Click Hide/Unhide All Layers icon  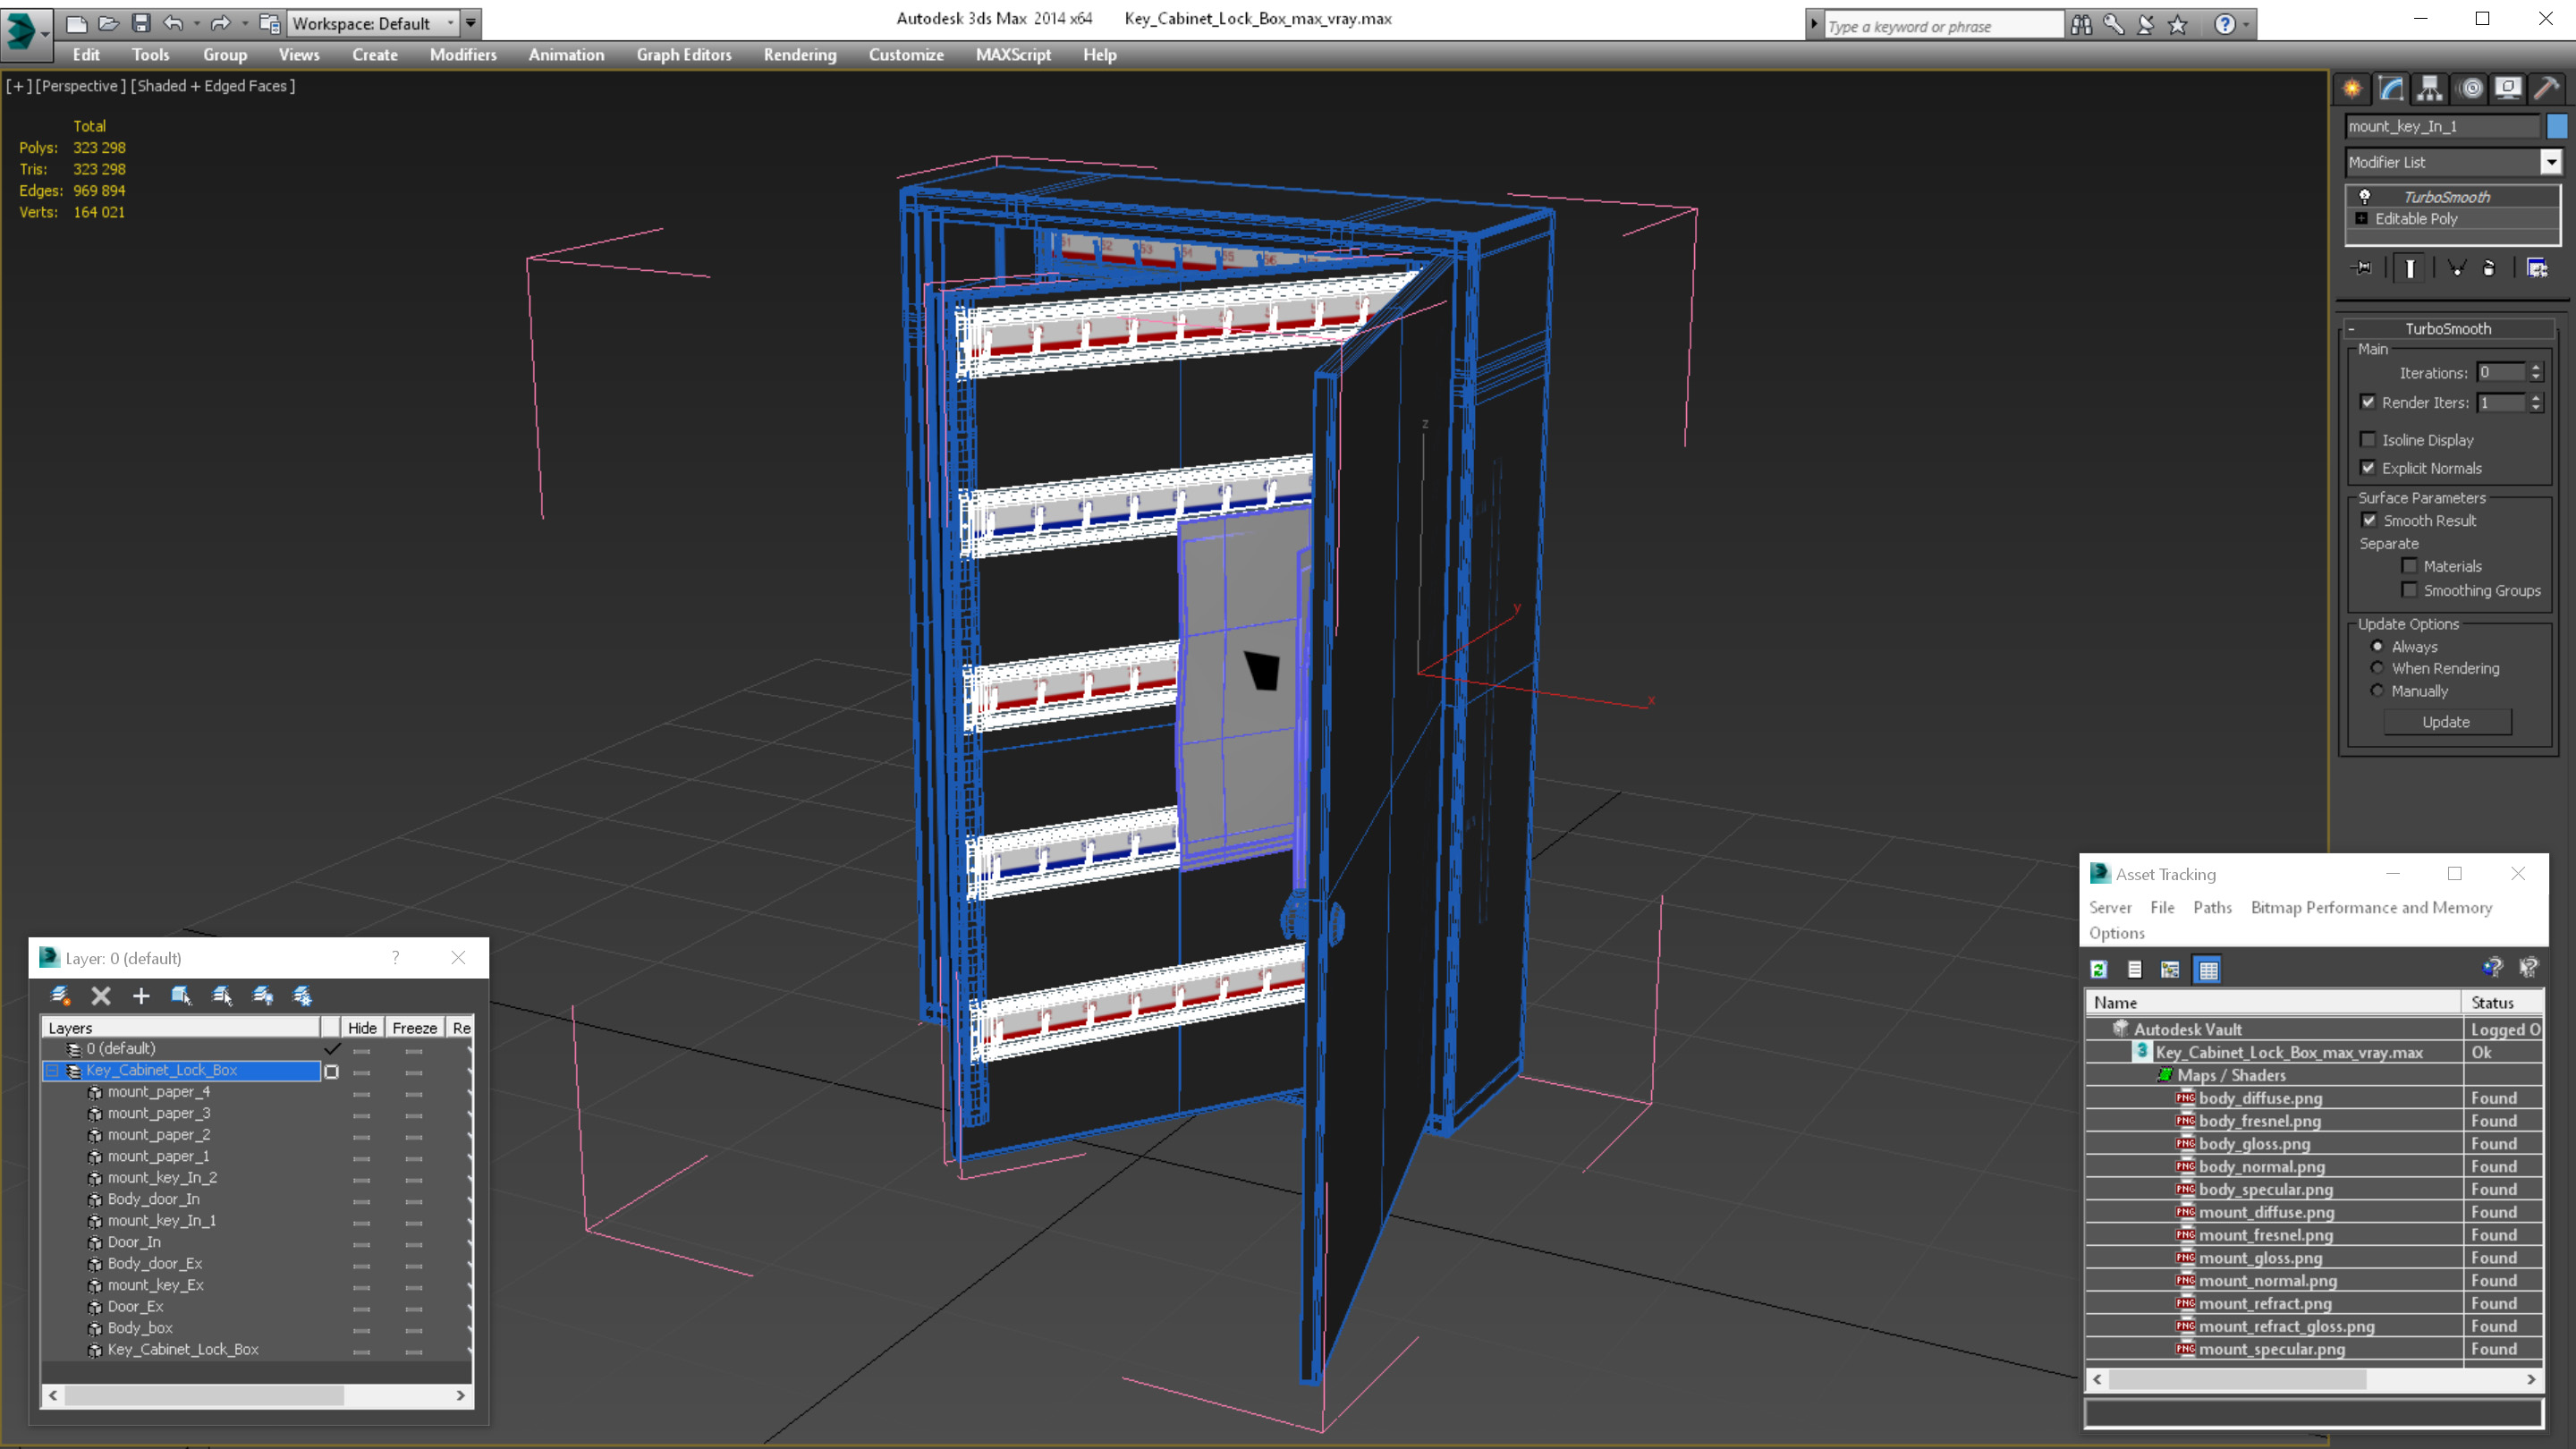[262, 995]
